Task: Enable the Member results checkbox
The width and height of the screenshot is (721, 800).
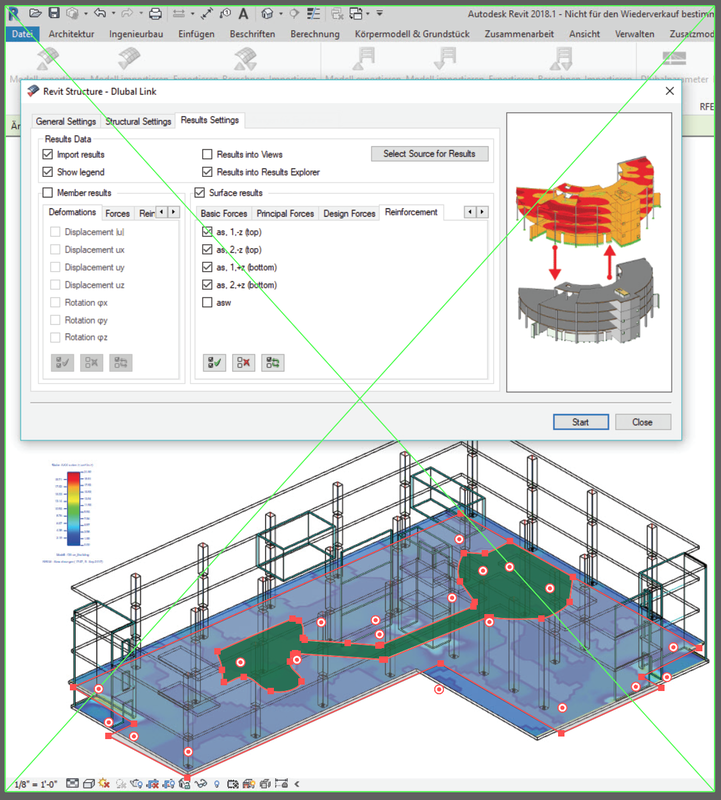Action: tap(48, 193)
